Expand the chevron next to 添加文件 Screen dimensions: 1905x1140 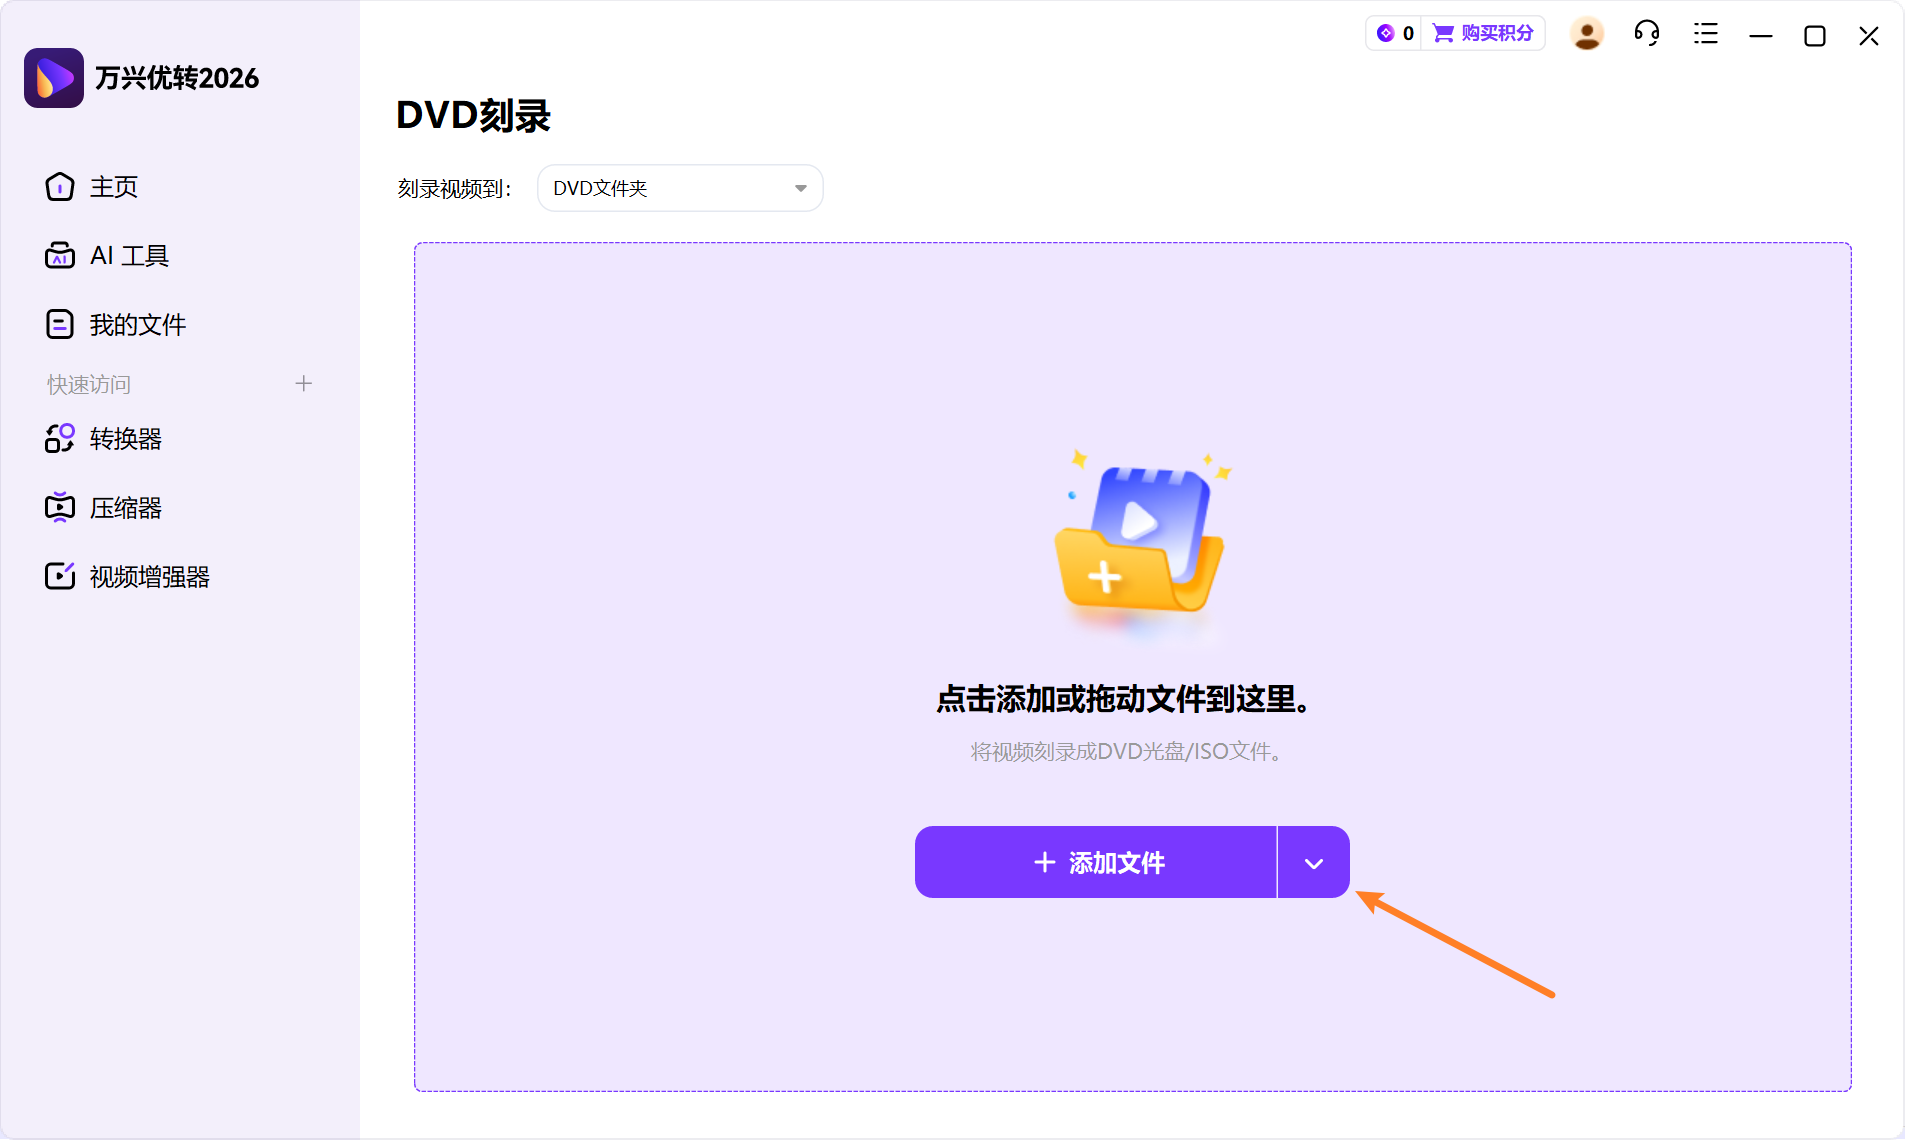pyautogui.click(x=1312, y=862)
